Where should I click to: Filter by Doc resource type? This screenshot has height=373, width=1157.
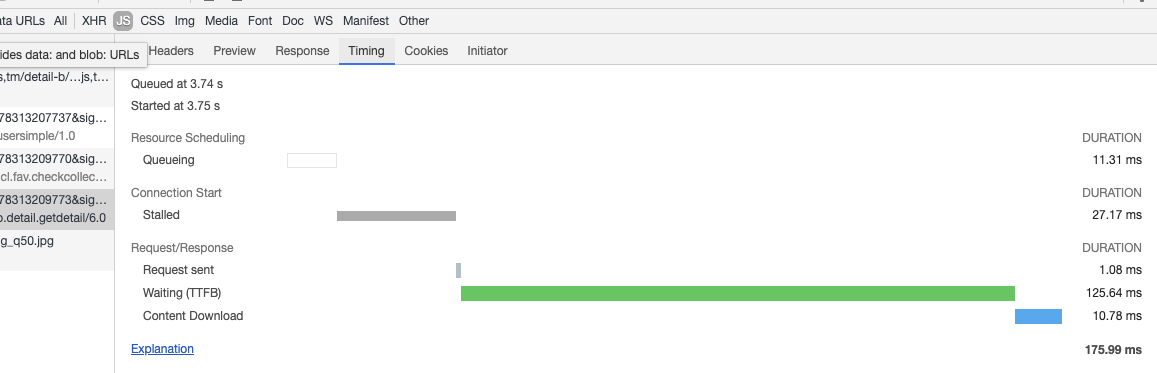pos(293,21)
